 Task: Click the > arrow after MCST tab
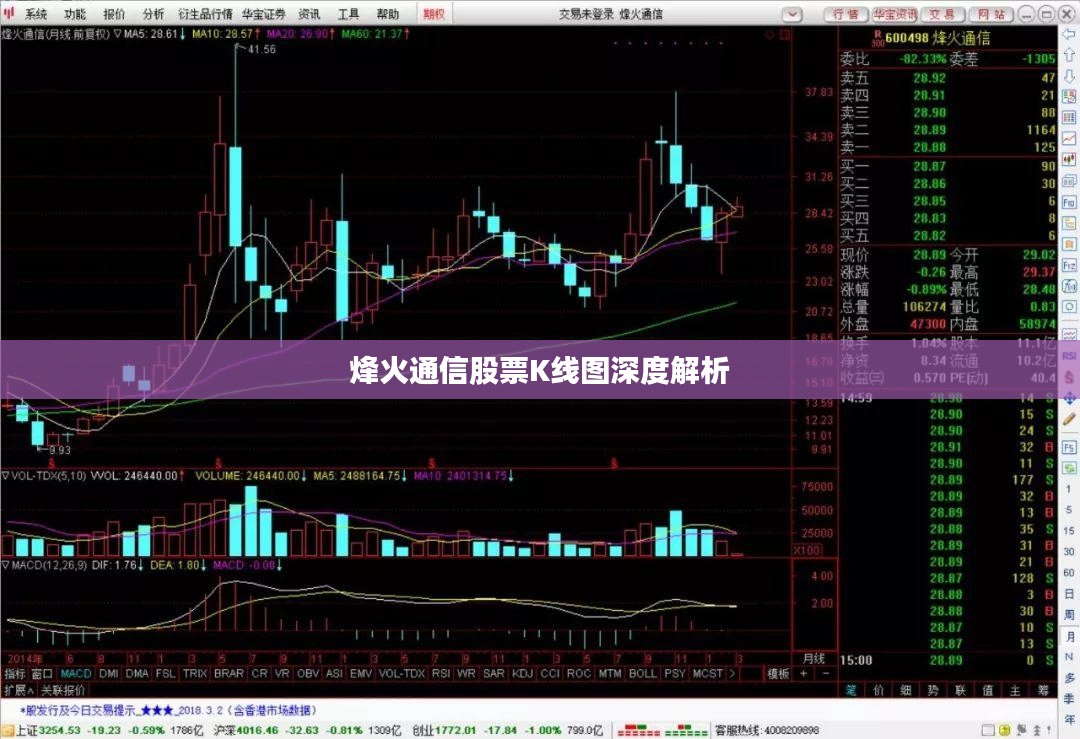(731, 674)
